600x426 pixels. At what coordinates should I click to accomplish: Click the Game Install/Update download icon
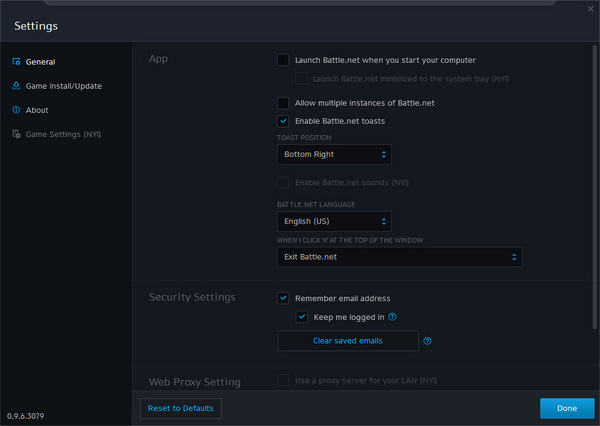16,86
